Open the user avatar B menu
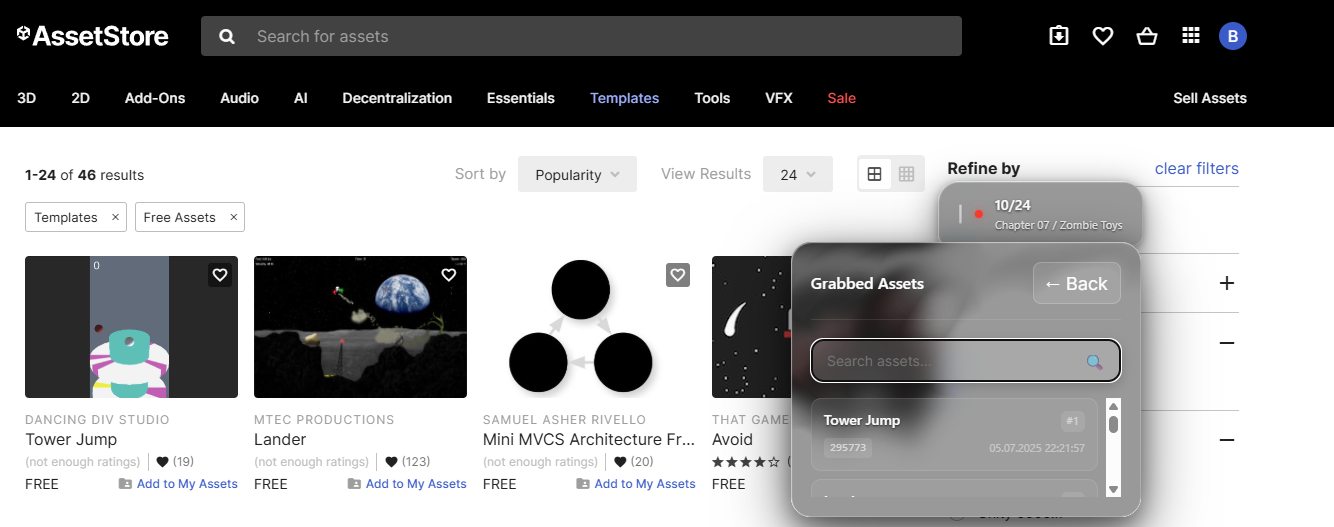The height and width of the screenshot is (527, 1334). click(1232, 36)
